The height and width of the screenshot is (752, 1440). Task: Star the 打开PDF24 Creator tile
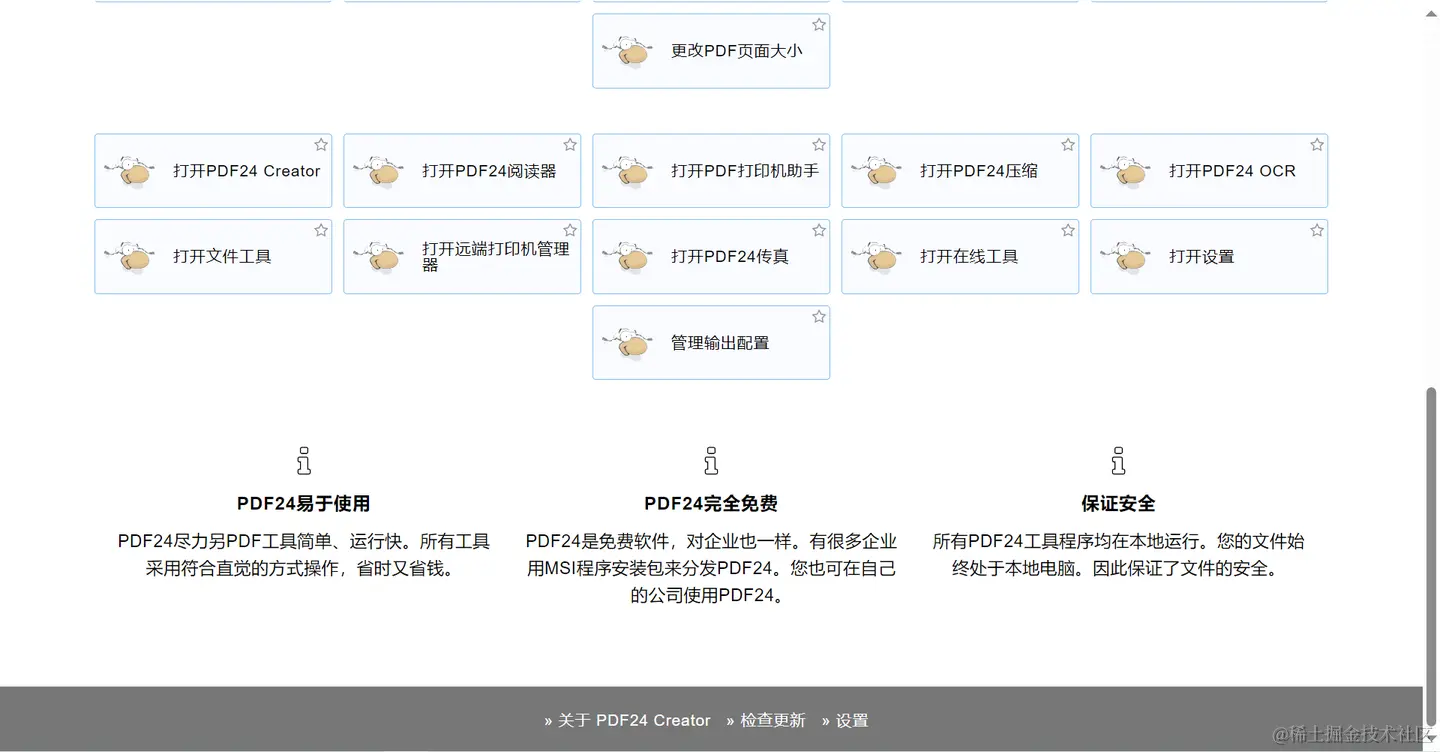[x=321, y=145]
